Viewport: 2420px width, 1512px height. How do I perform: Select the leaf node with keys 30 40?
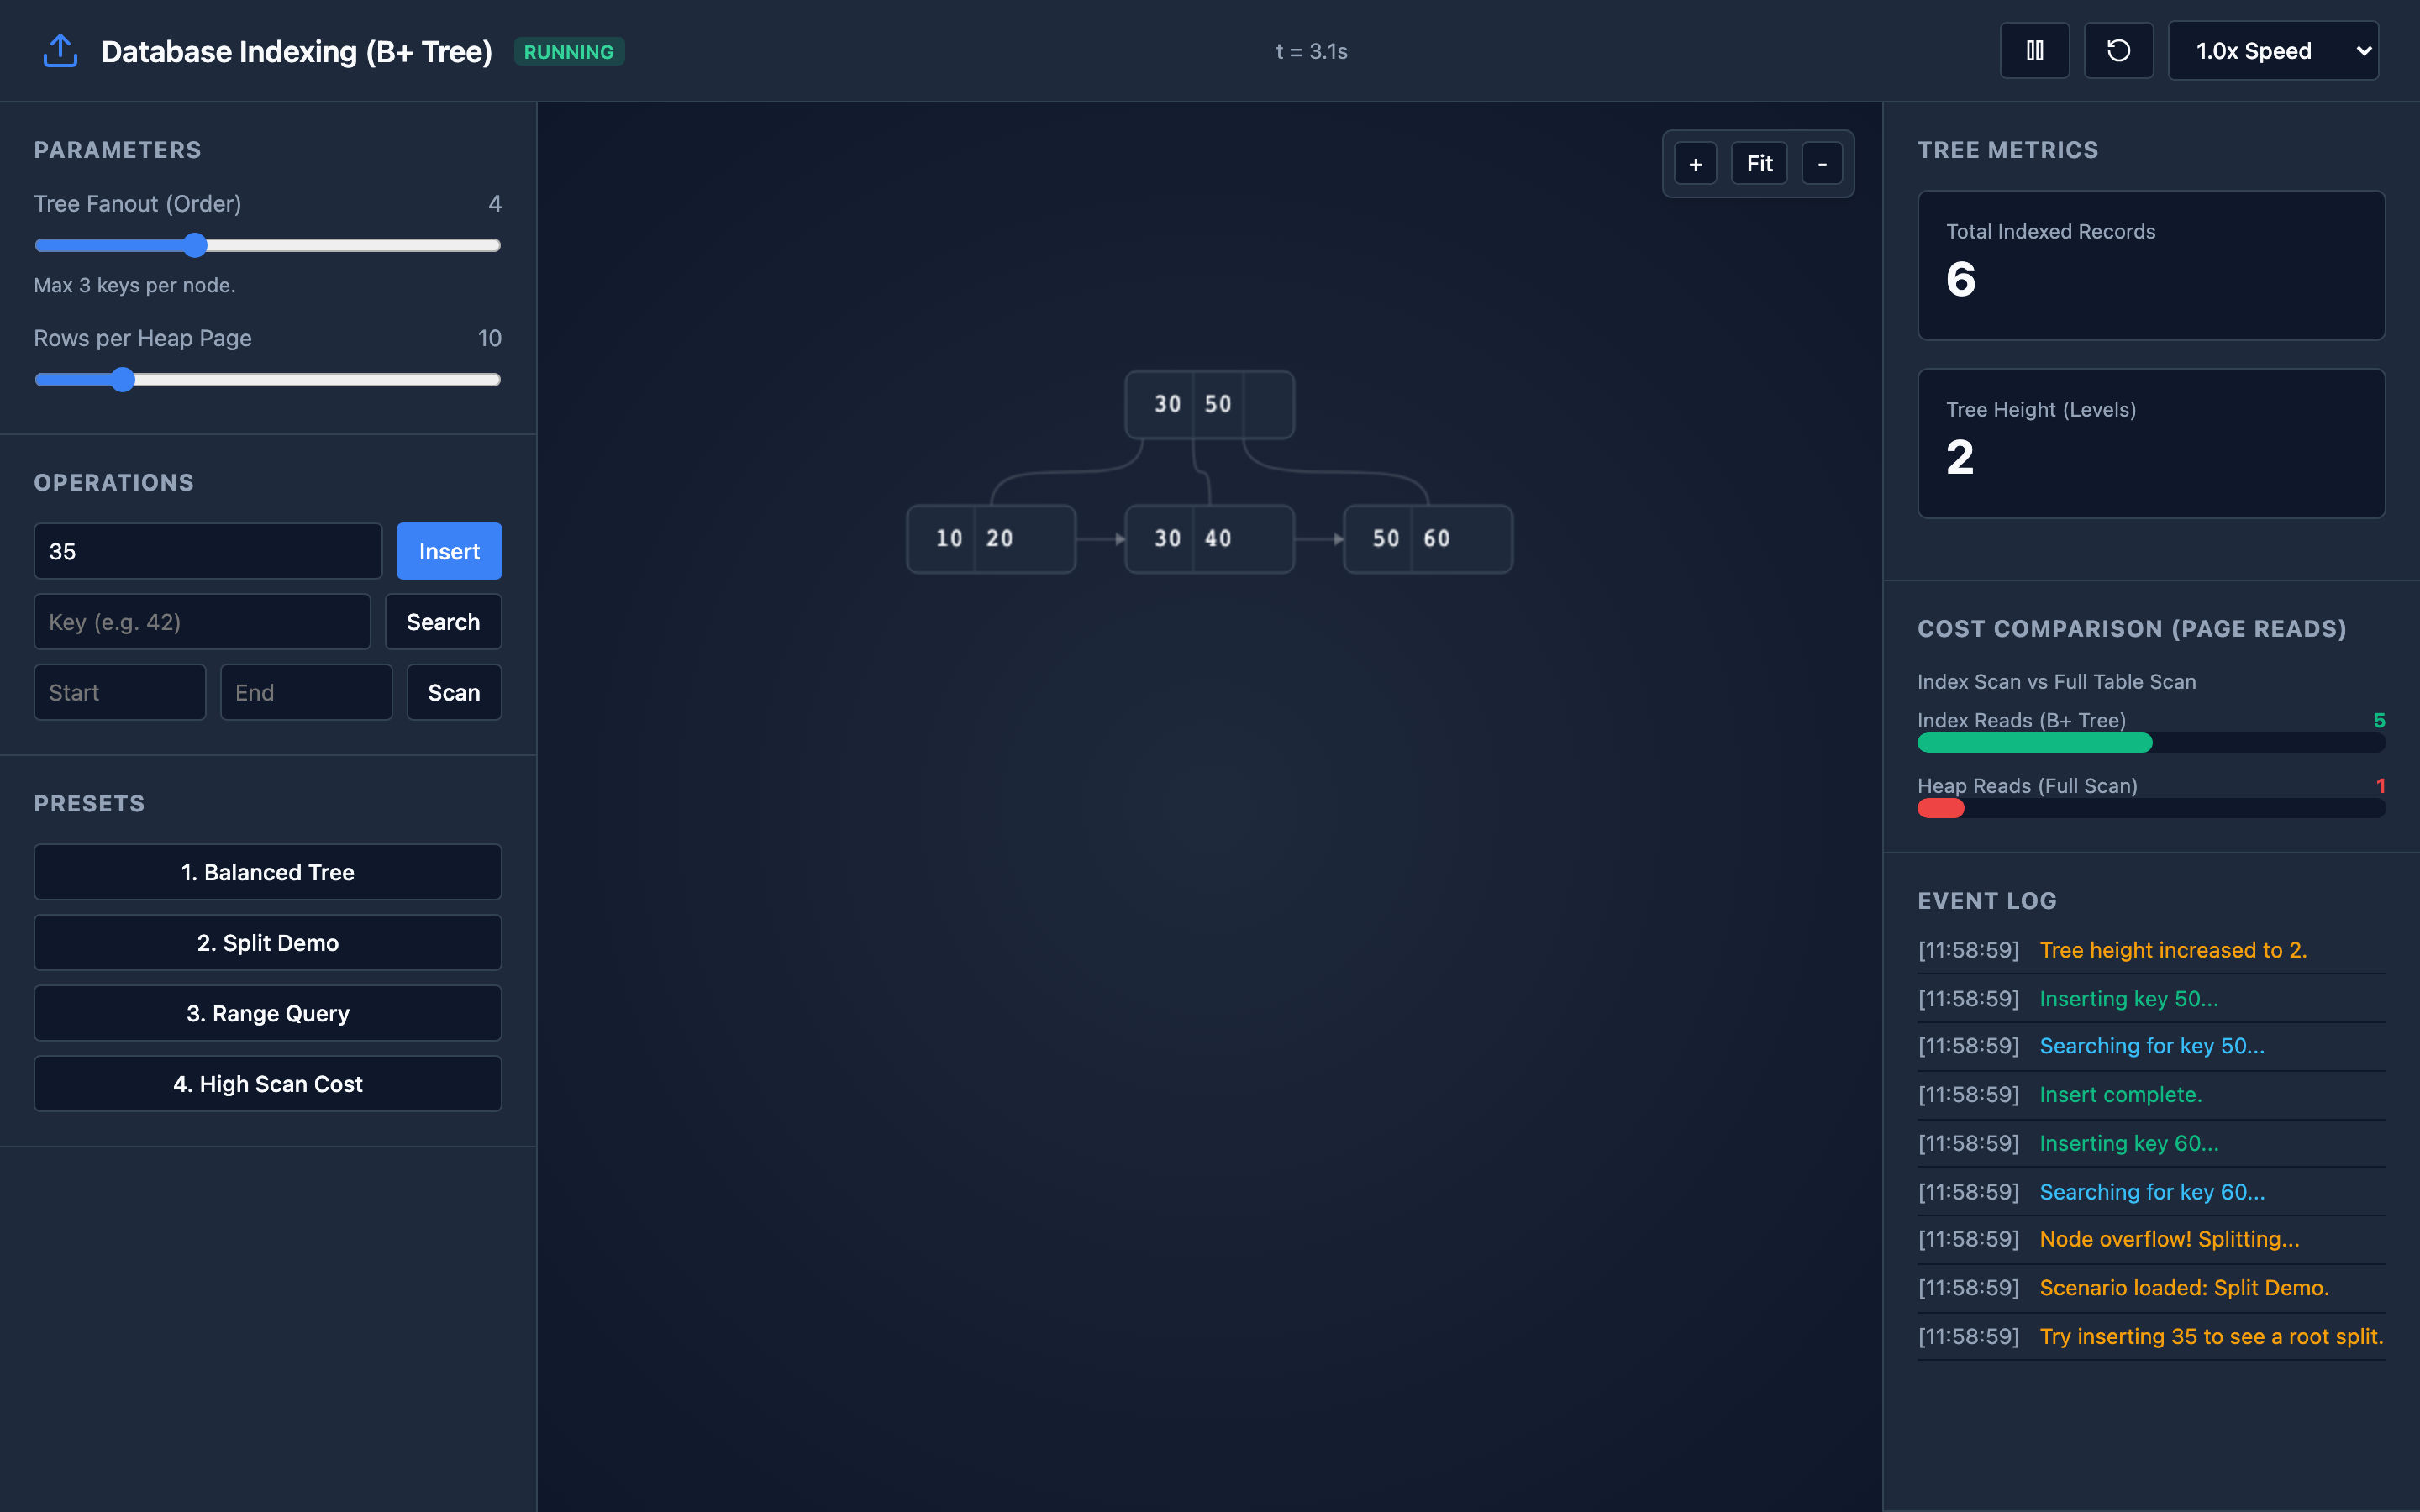click(1209, 539)
